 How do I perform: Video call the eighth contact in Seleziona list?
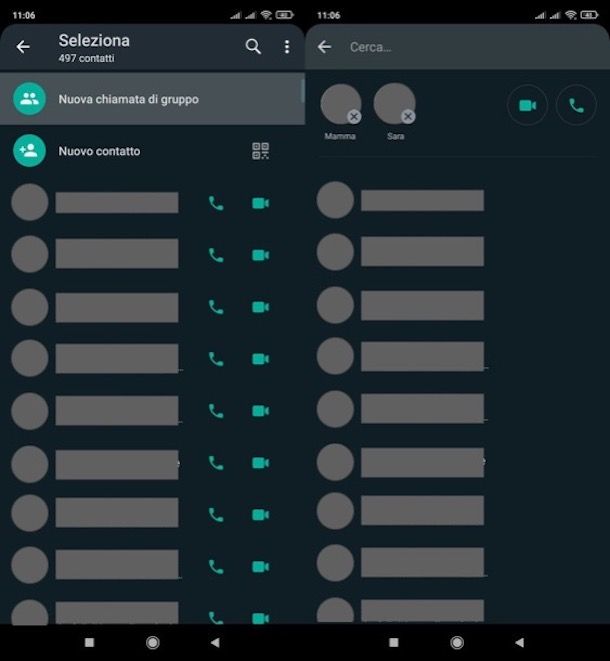[261, 567]
